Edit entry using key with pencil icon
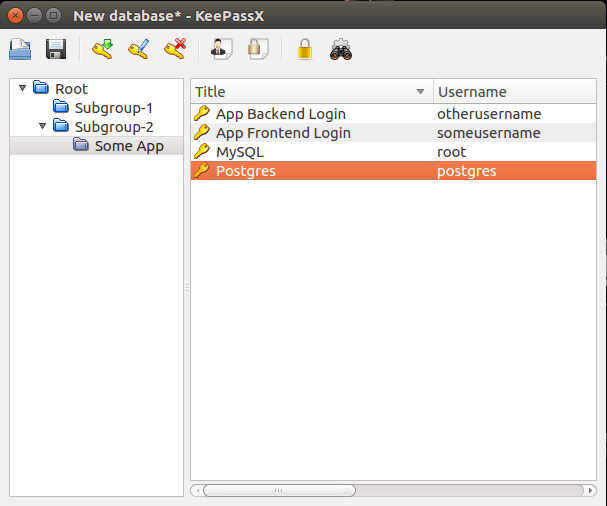607x506 pixels. point(139,49)
